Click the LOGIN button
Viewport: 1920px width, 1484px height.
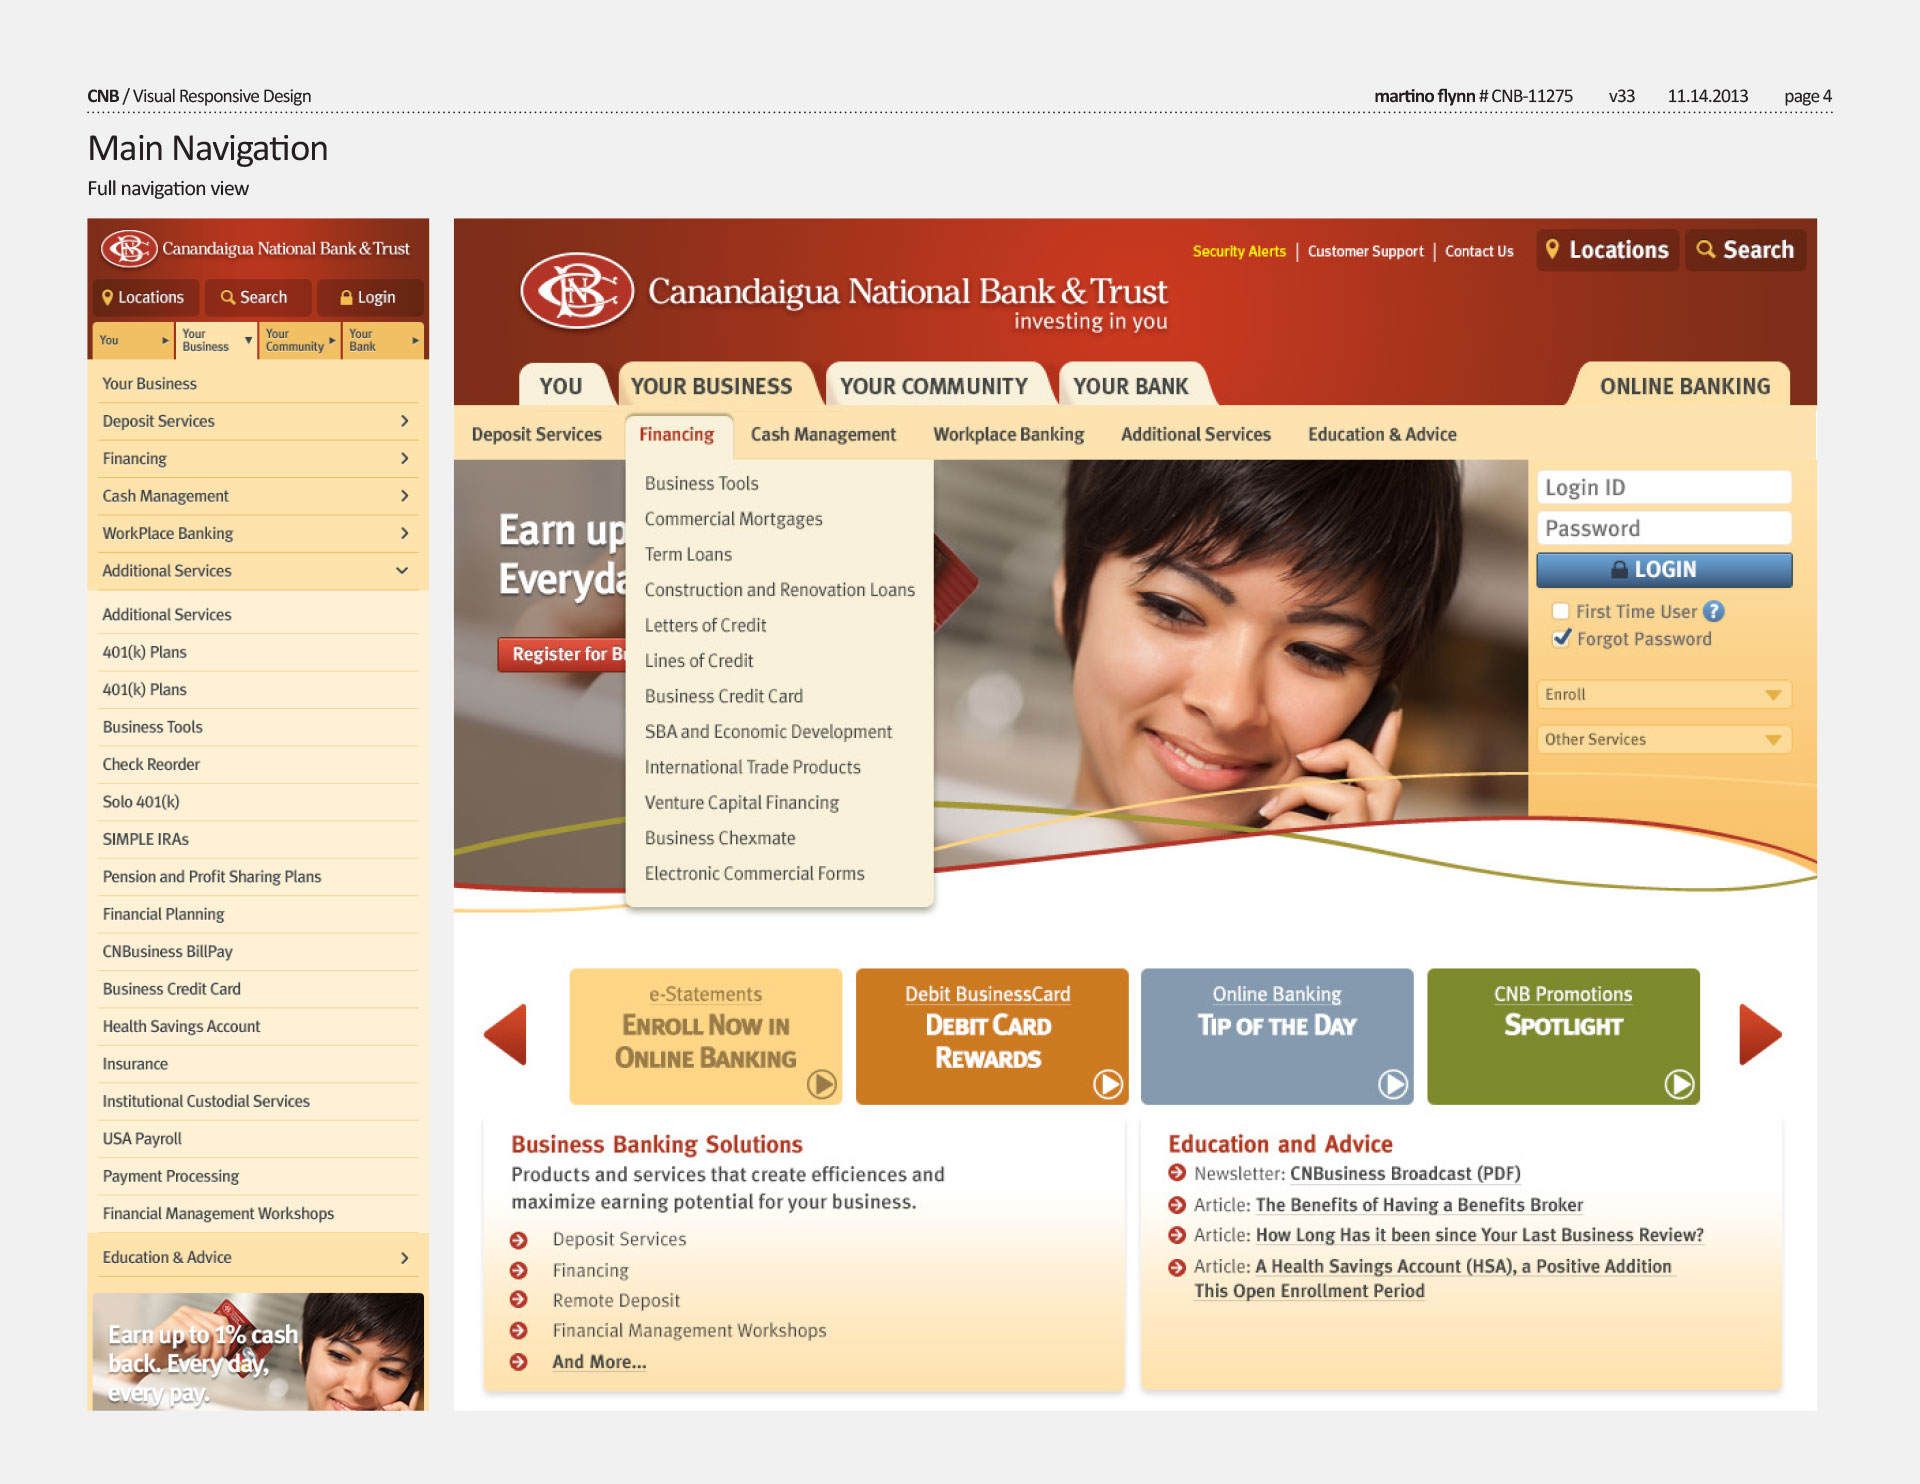tap(1666, 569)
